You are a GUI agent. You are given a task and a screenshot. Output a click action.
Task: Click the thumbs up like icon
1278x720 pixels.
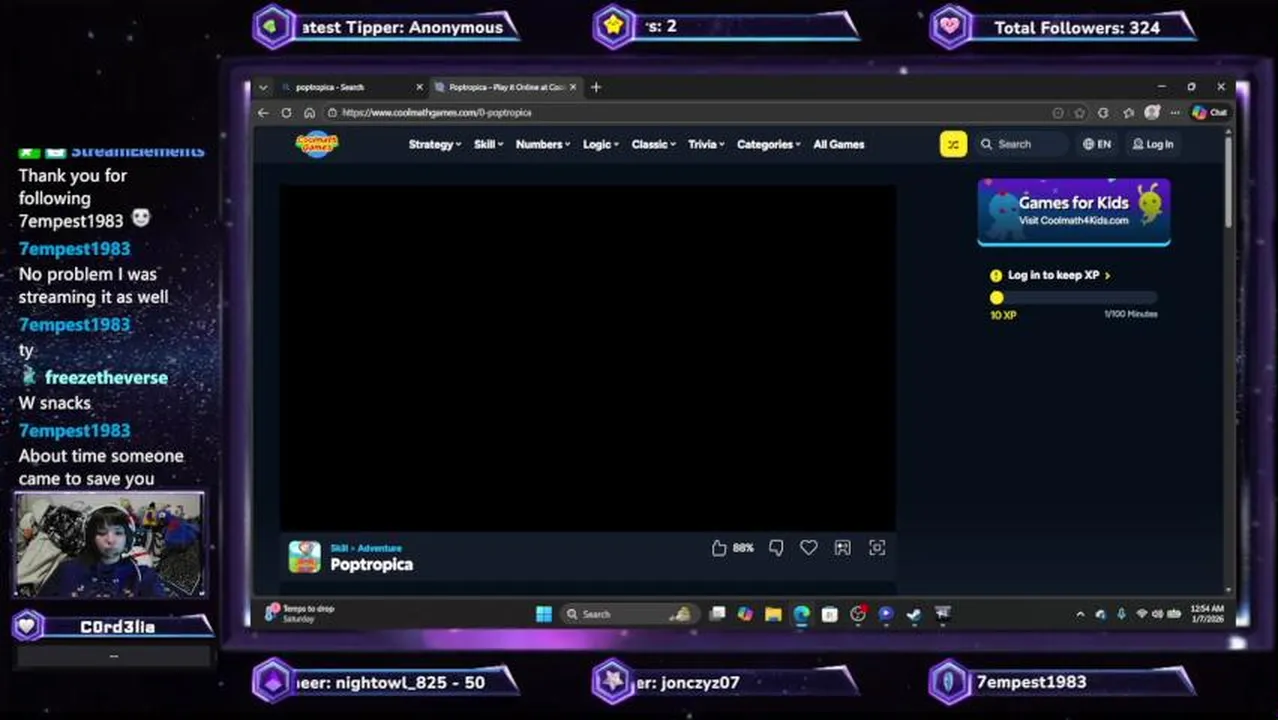click(718, 548)
